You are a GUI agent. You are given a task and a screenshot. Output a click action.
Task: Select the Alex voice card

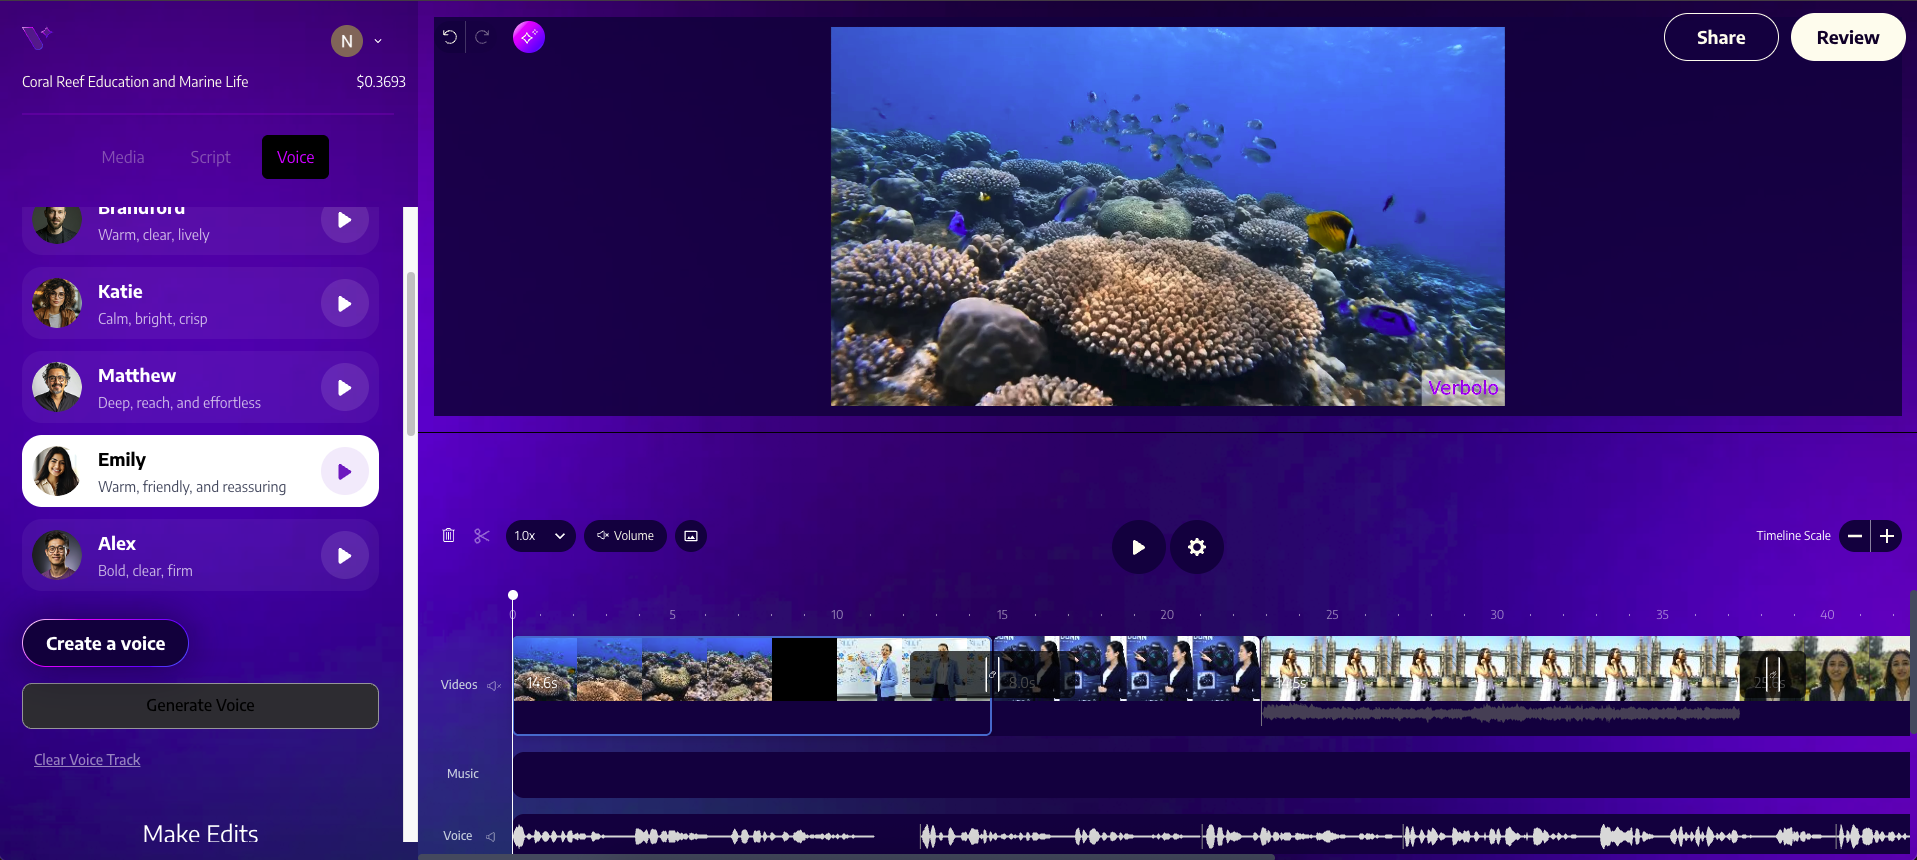click(x=200, y=555)
